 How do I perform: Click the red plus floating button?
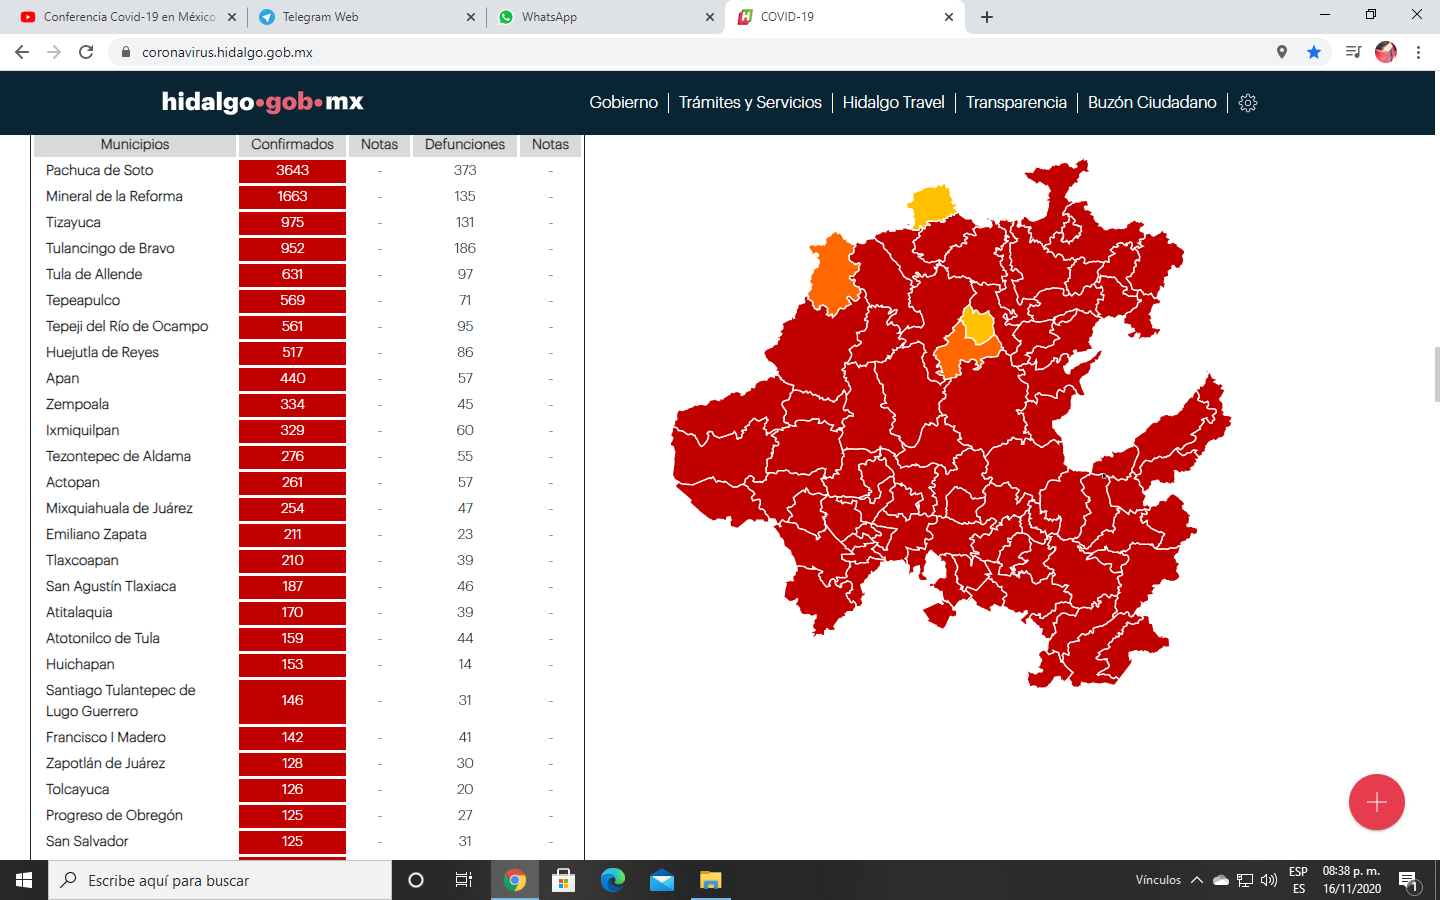click(x=1376, y=802)
